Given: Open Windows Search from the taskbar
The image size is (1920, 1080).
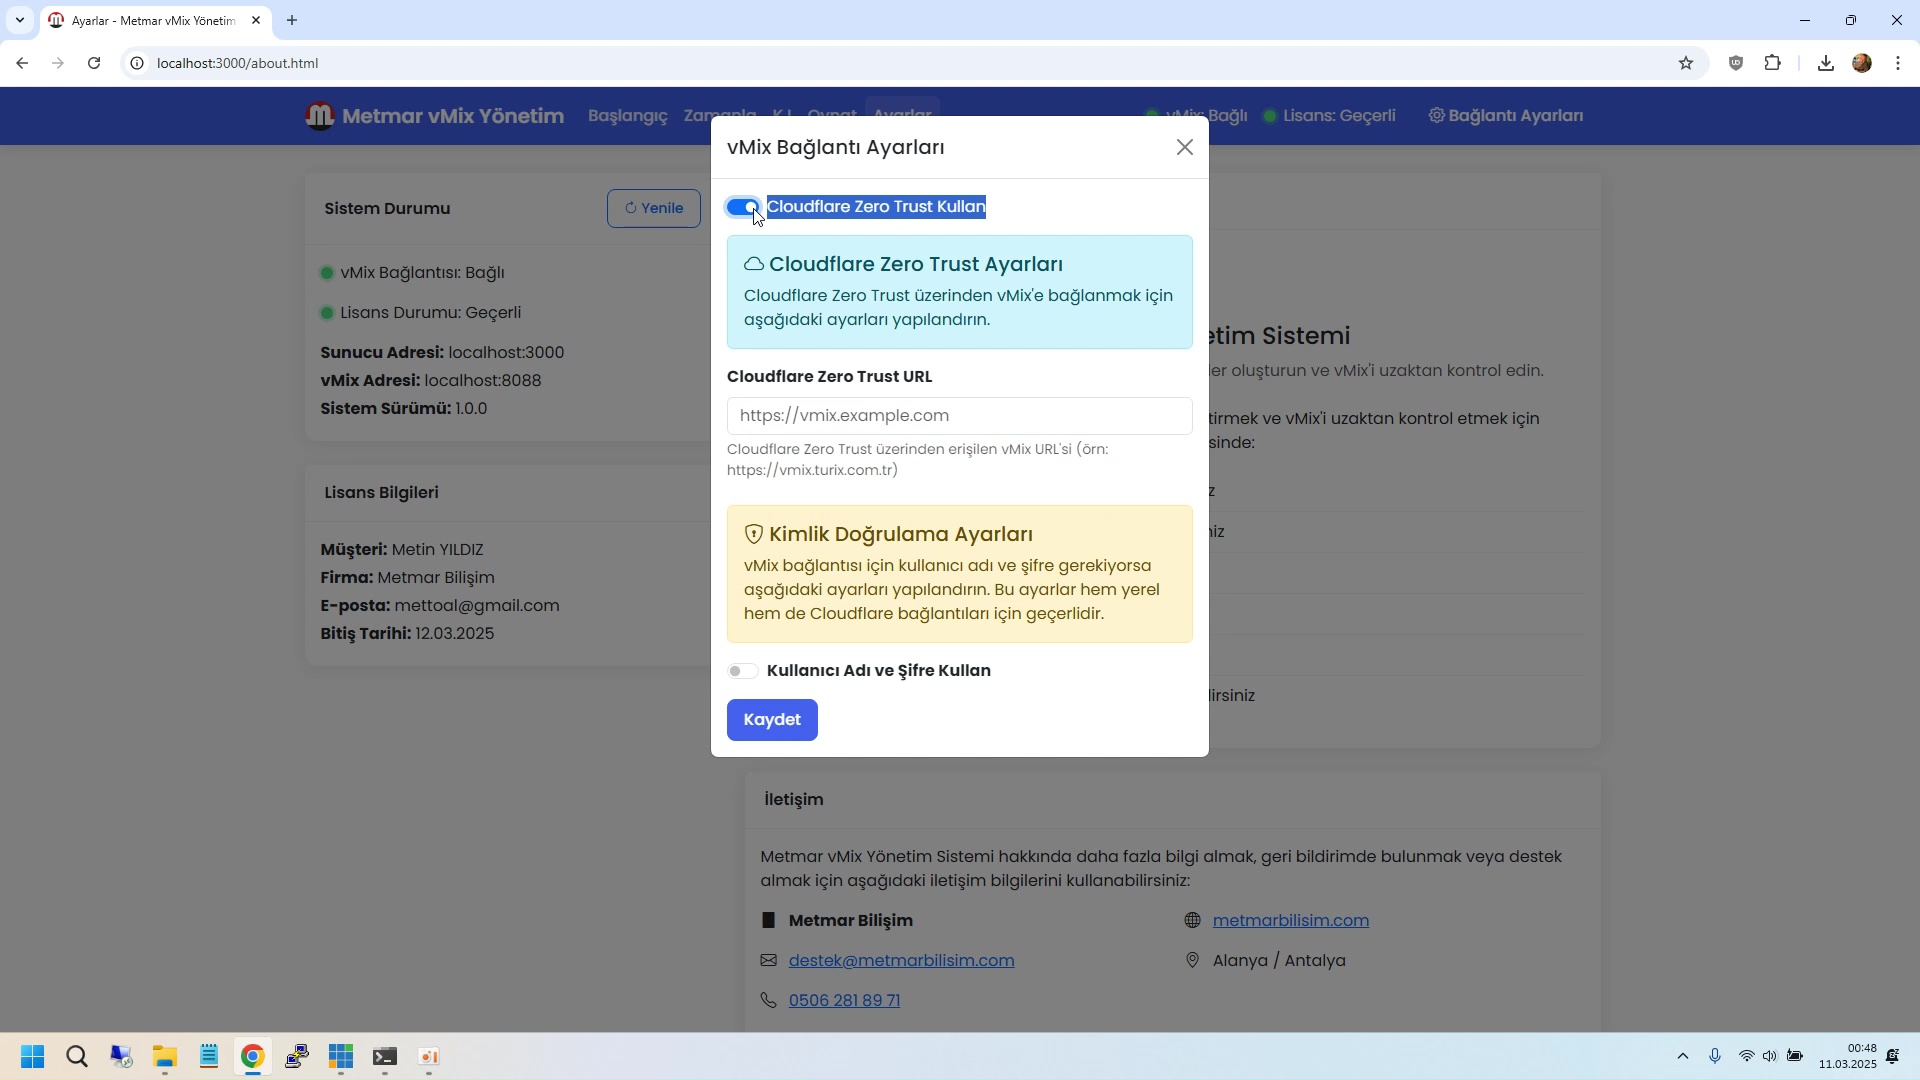Looking at the screenshot, I should (x=77, y=1057).
